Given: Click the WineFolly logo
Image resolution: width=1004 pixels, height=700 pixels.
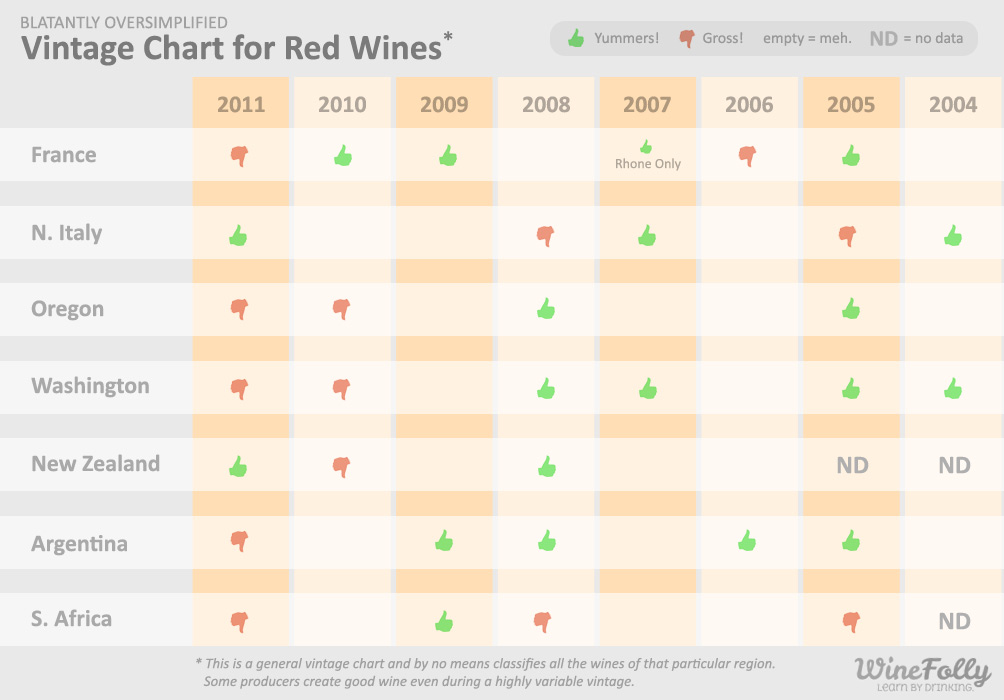Looking at the screenshot, I should [922, 673].
